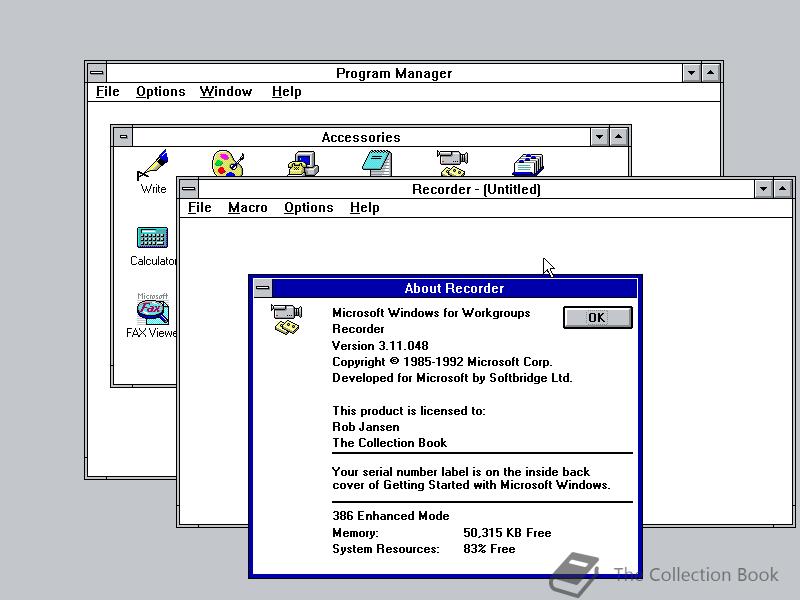Open Recorder's Options menu
The height and width of the screenshot is (600, 800).
click(309, 208)
